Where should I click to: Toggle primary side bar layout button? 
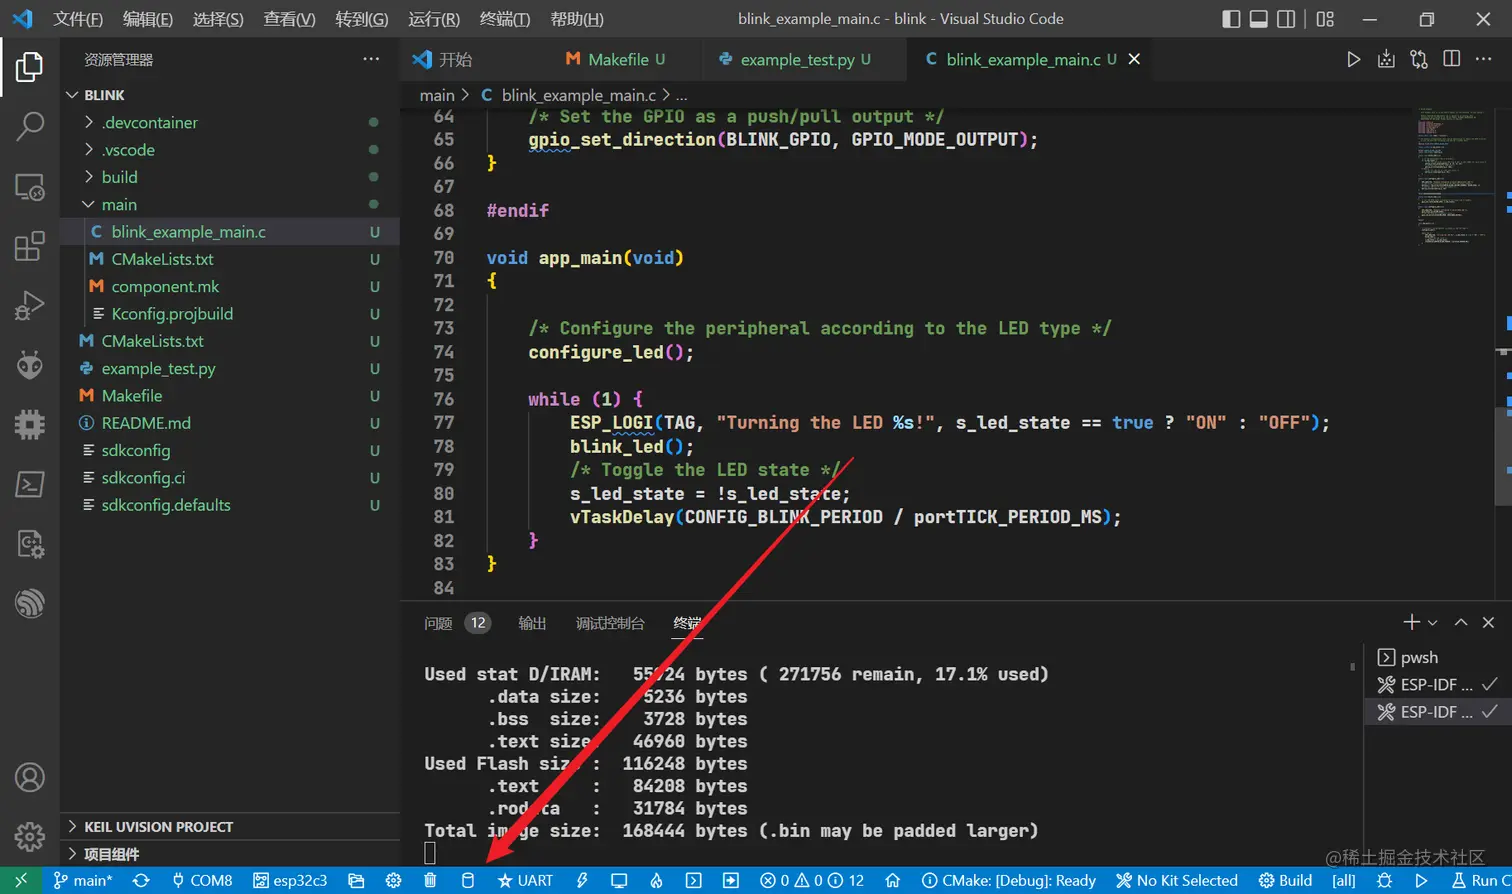click(1232, 19)
